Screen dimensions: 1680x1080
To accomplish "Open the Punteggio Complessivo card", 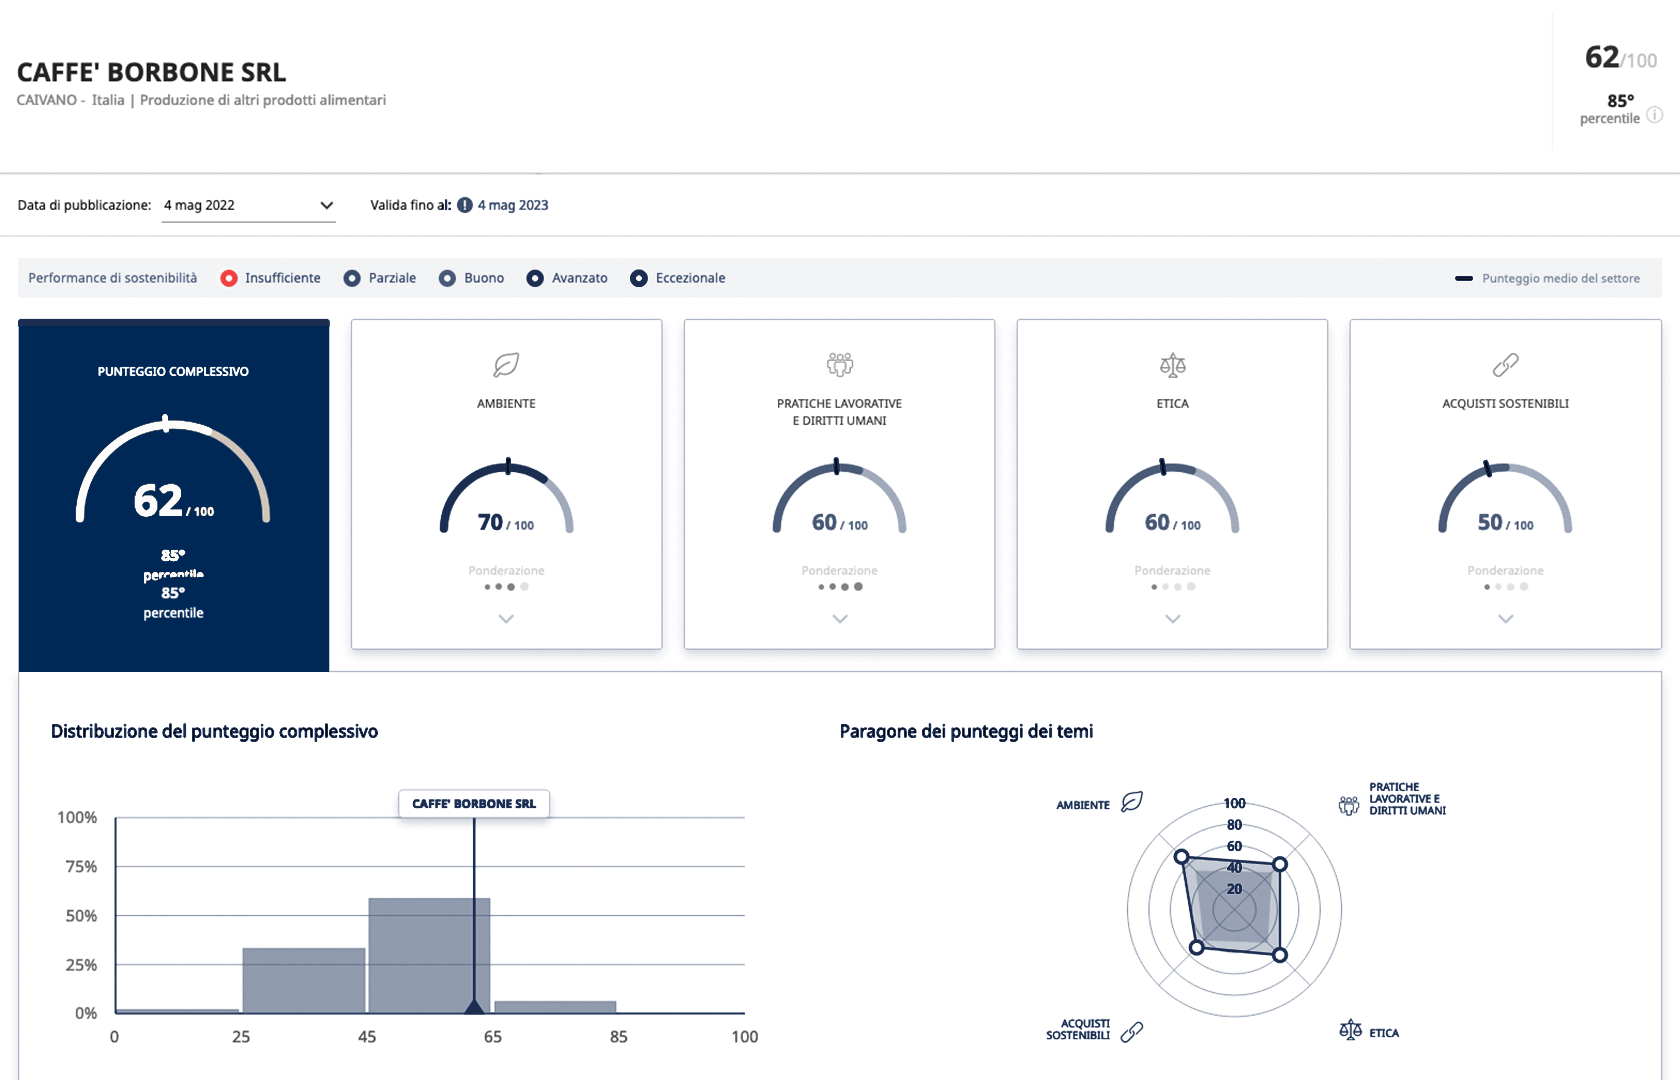I will coord(174,496).
